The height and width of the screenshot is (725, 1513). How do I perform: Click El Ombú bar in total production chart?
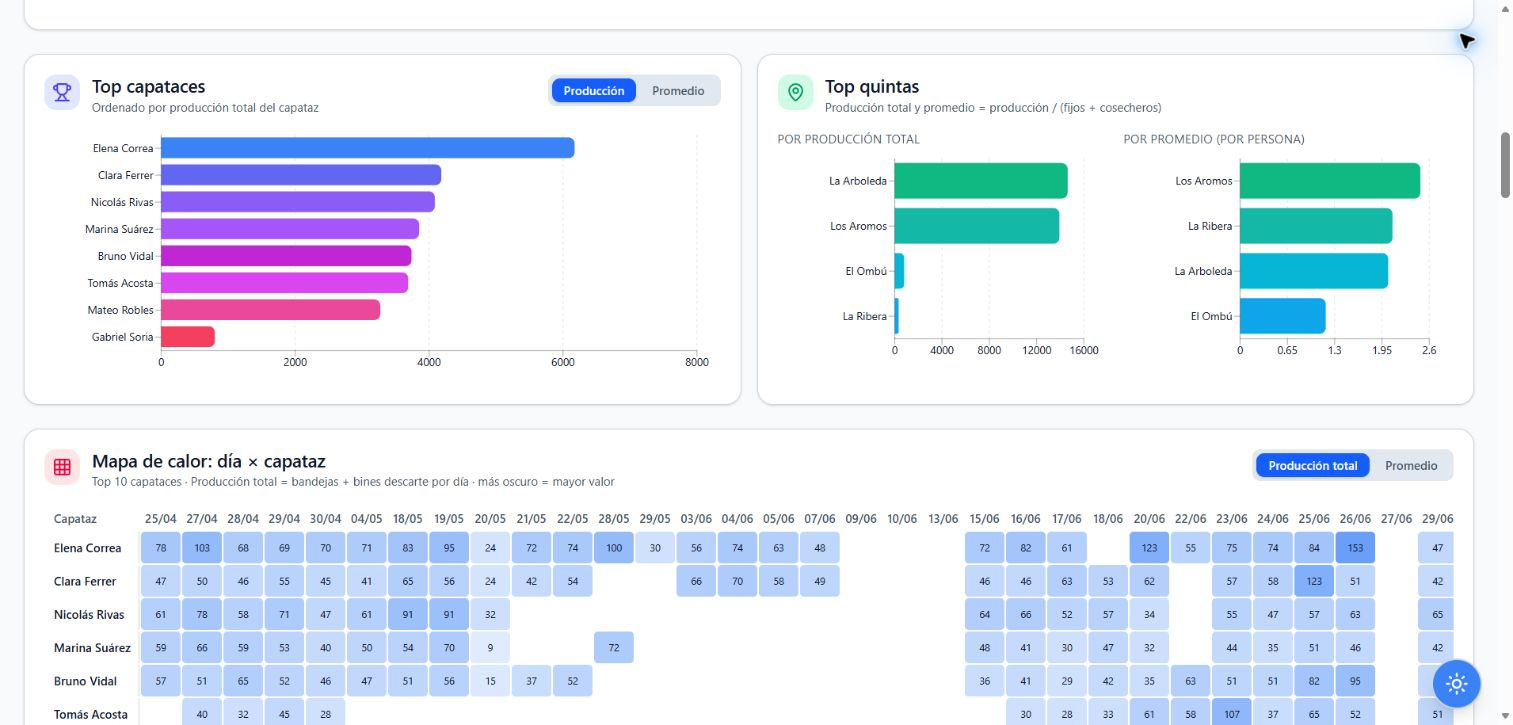click(x=899, y=271)
